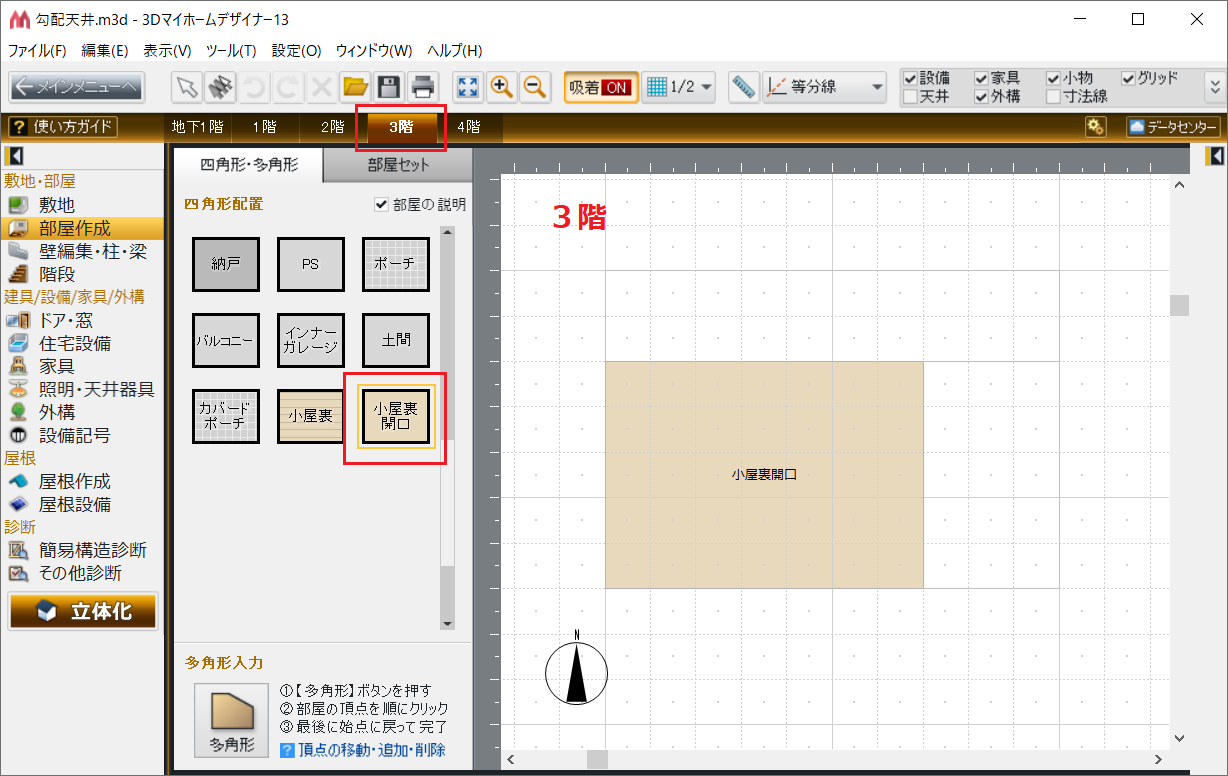Select the arrow selection tool

coord(187,87)
